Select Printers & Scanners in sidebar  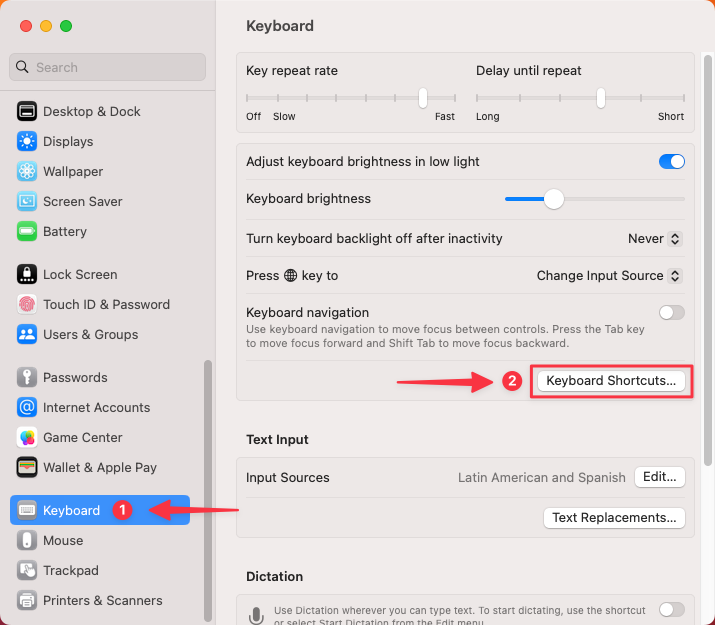click(100, 600)
